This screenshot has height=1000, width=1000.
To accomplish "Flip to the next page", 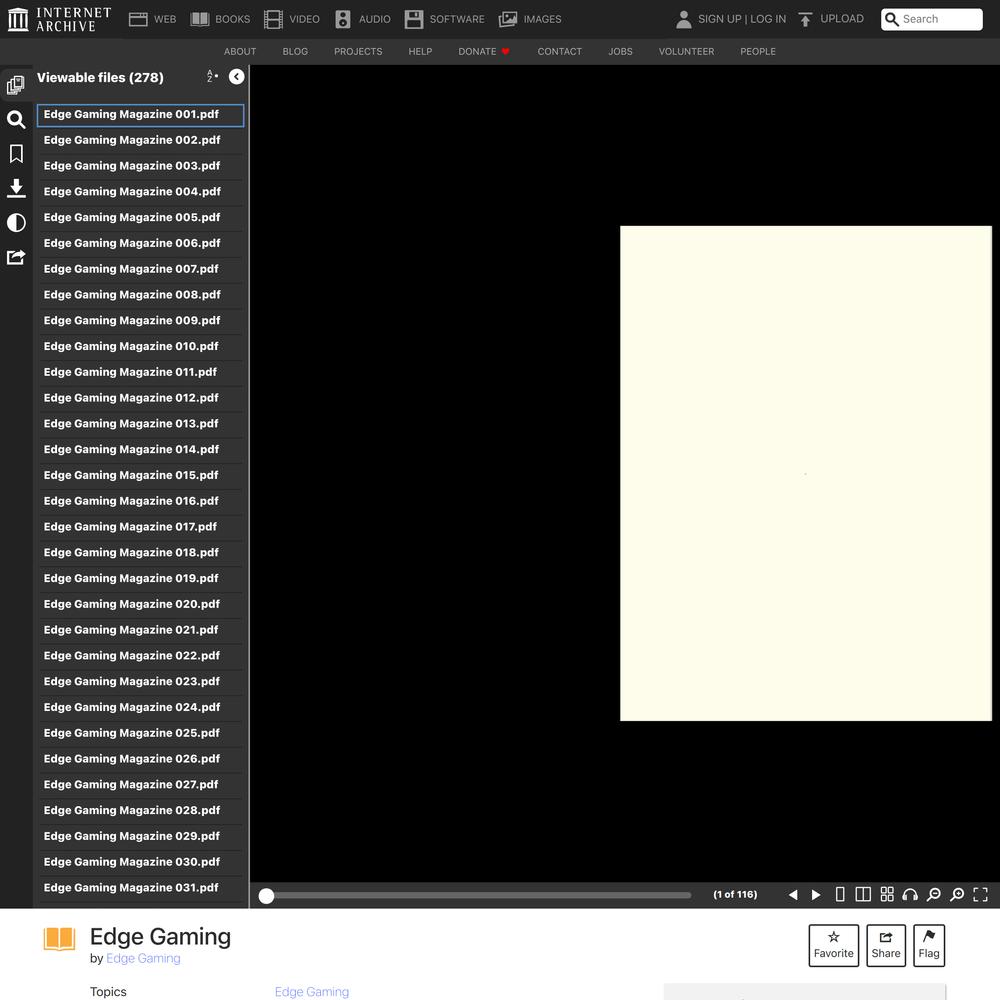I will point(816,895).
